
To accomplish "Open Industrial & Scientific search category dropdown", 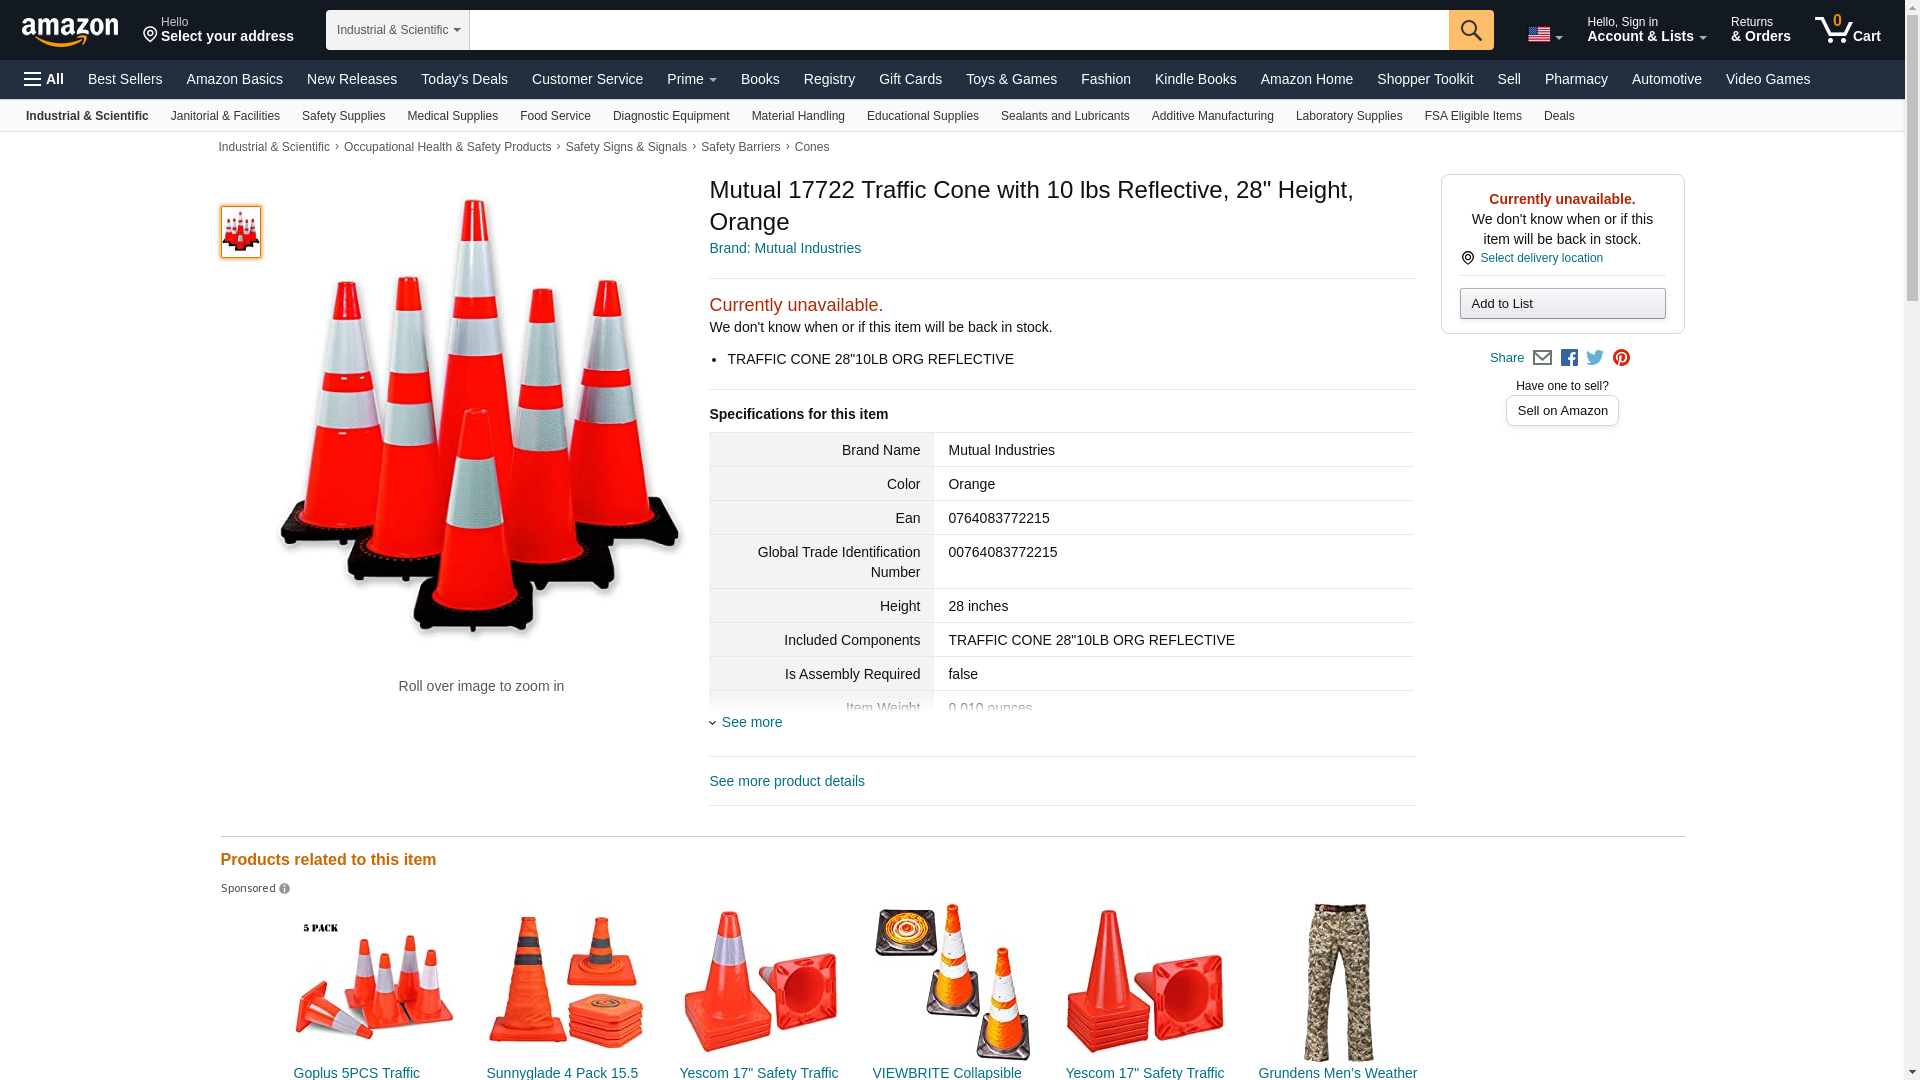I will 398,30.
